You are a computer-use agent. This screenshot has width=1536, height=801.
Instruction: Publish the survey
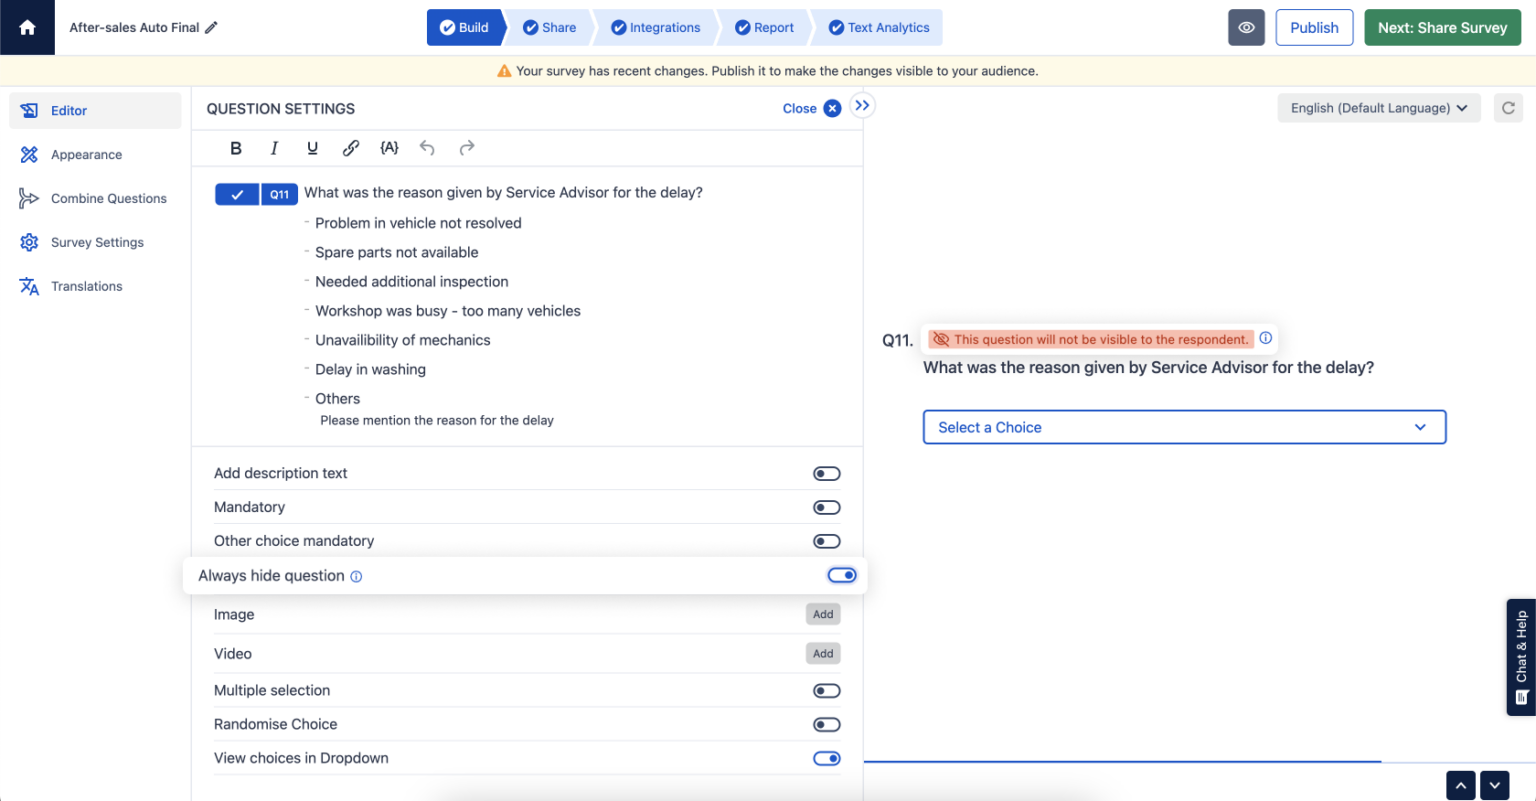click(x=1314, y=27)
